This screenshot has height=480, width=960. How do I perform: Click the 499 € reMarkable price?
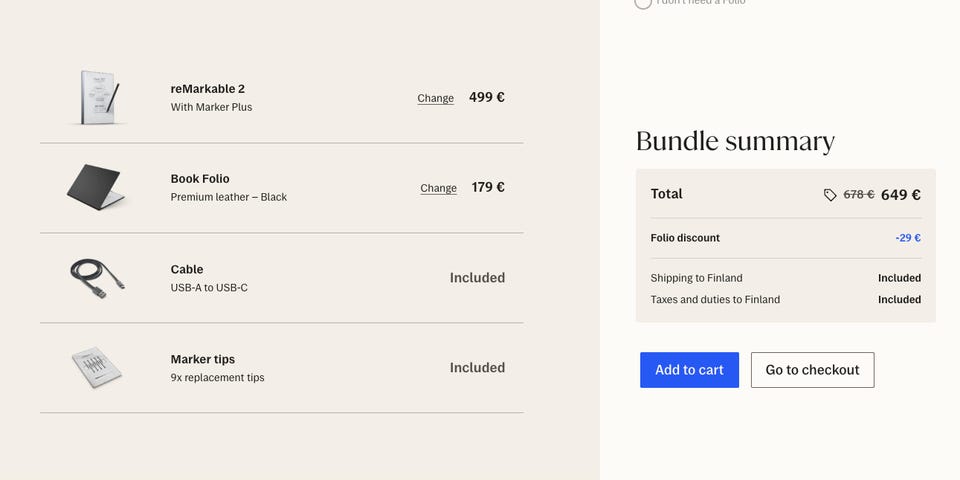[487, 97]
